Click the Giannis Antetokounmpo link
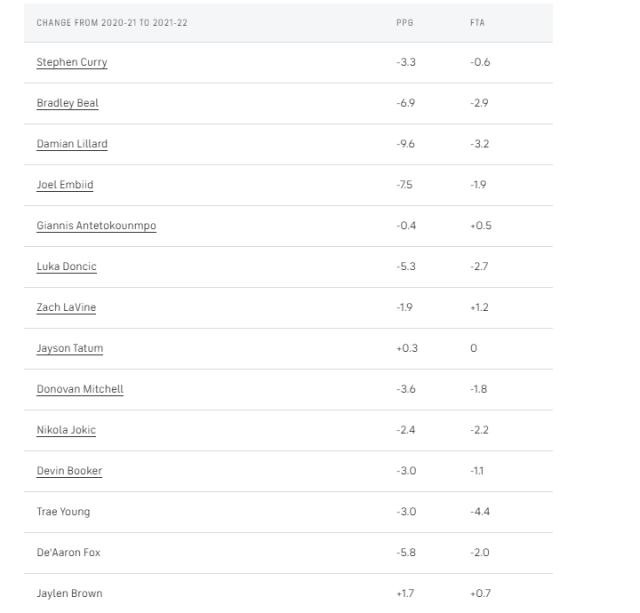 tap(96, 226)
